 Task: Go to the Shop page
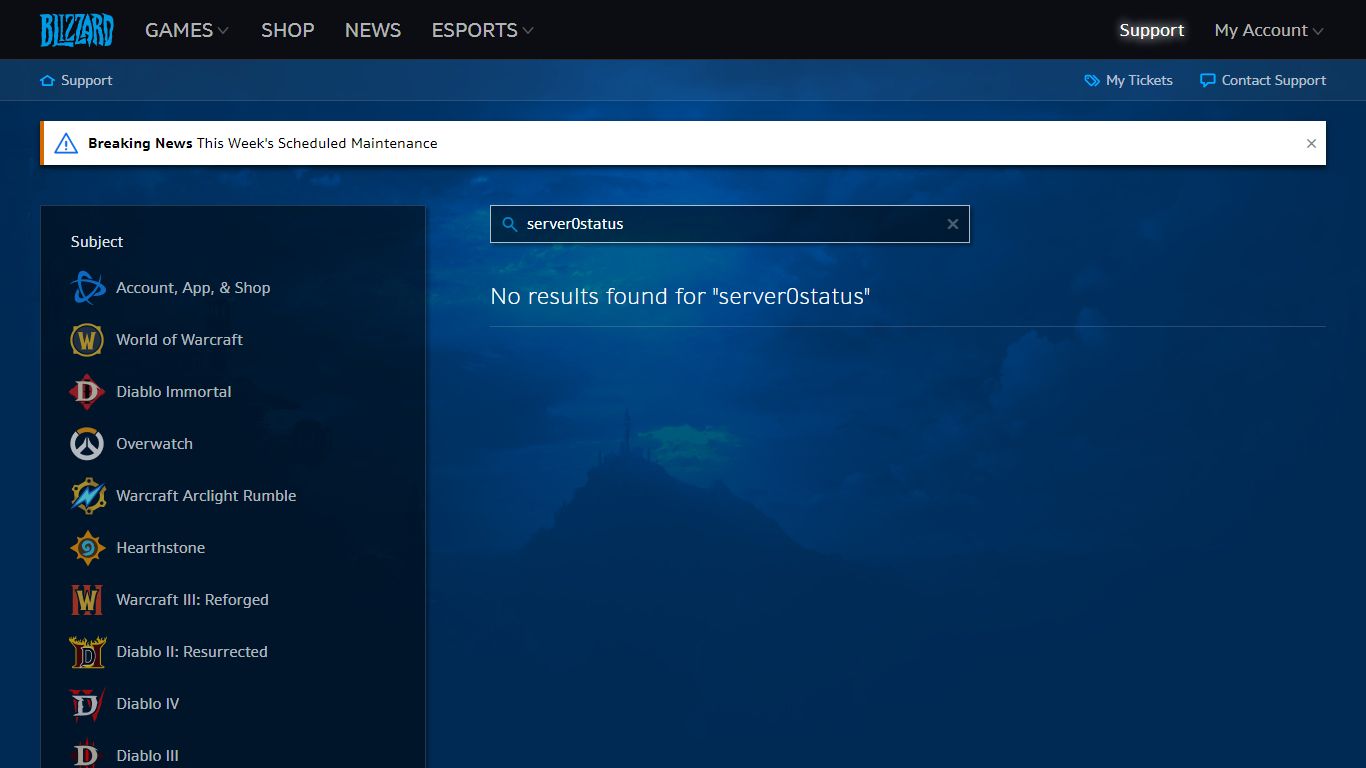[x=288, y=30]
